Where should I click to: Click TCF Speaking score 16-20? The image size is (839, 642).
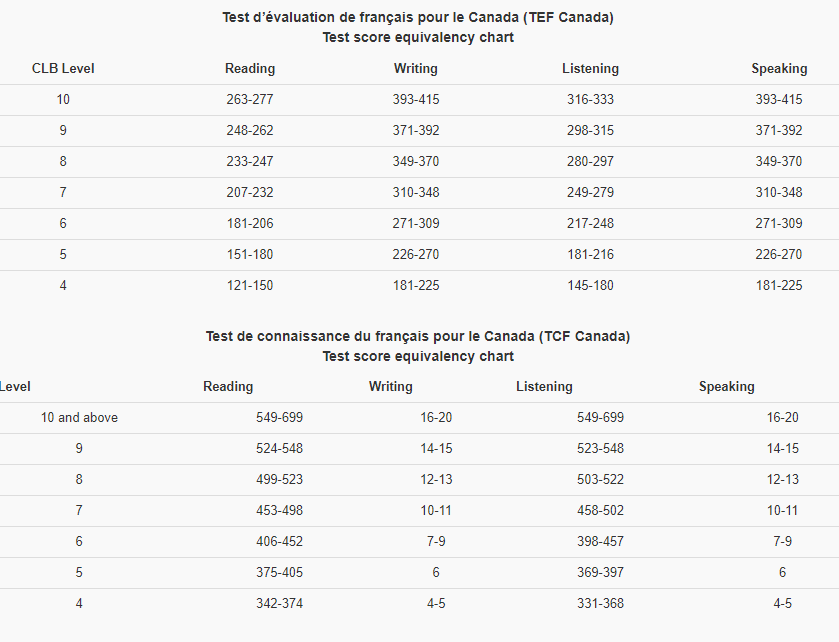click(x=782, y=418)
